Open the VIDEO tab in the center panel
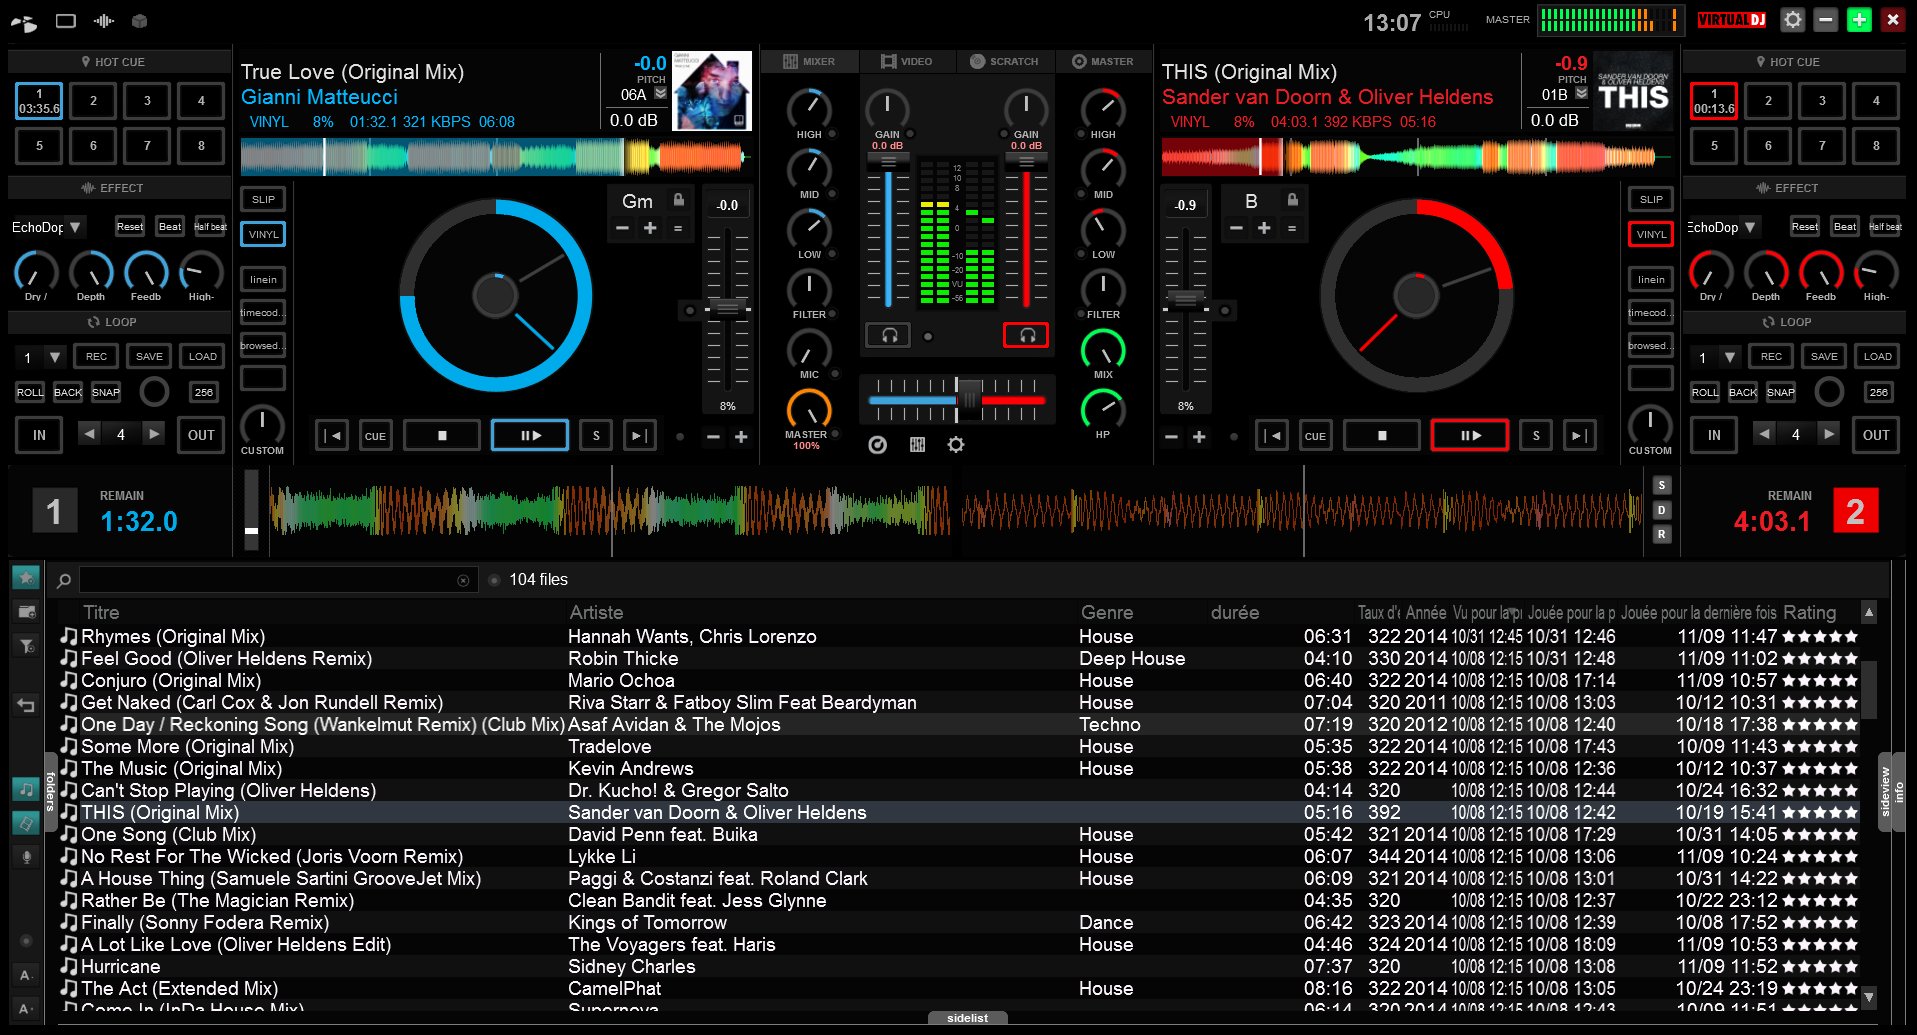Image resolution: width=1917 pixels, height=1035 pixels. click(907, 61)
